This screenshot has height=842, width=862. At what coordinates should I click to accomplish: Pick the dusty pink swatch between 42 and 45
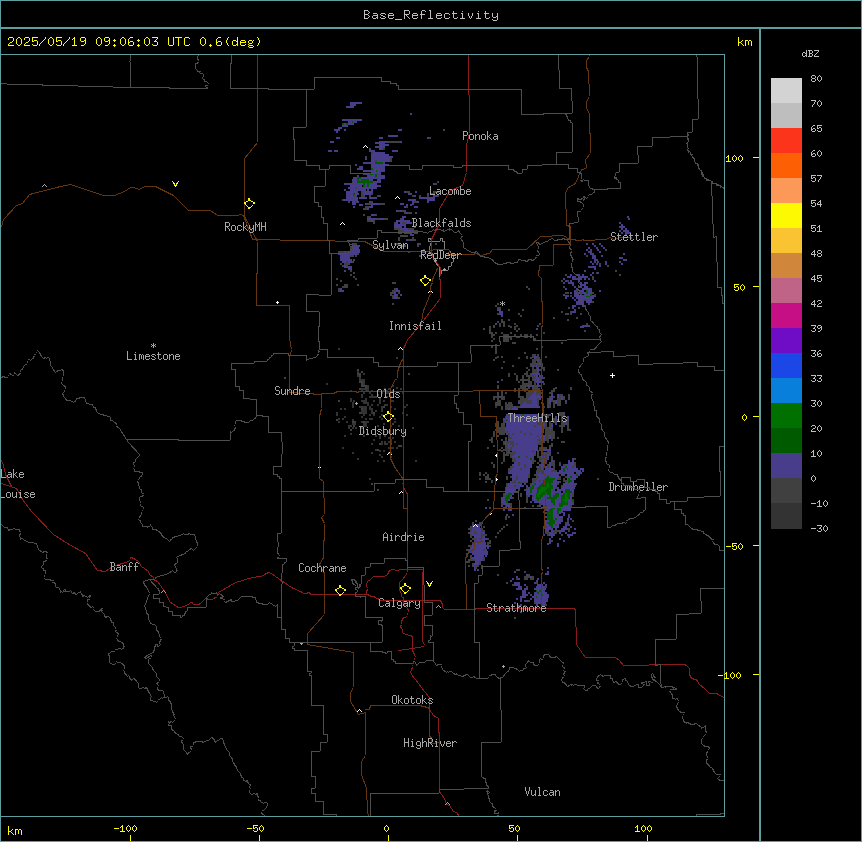pyautogui.click(x=786, y=290)
